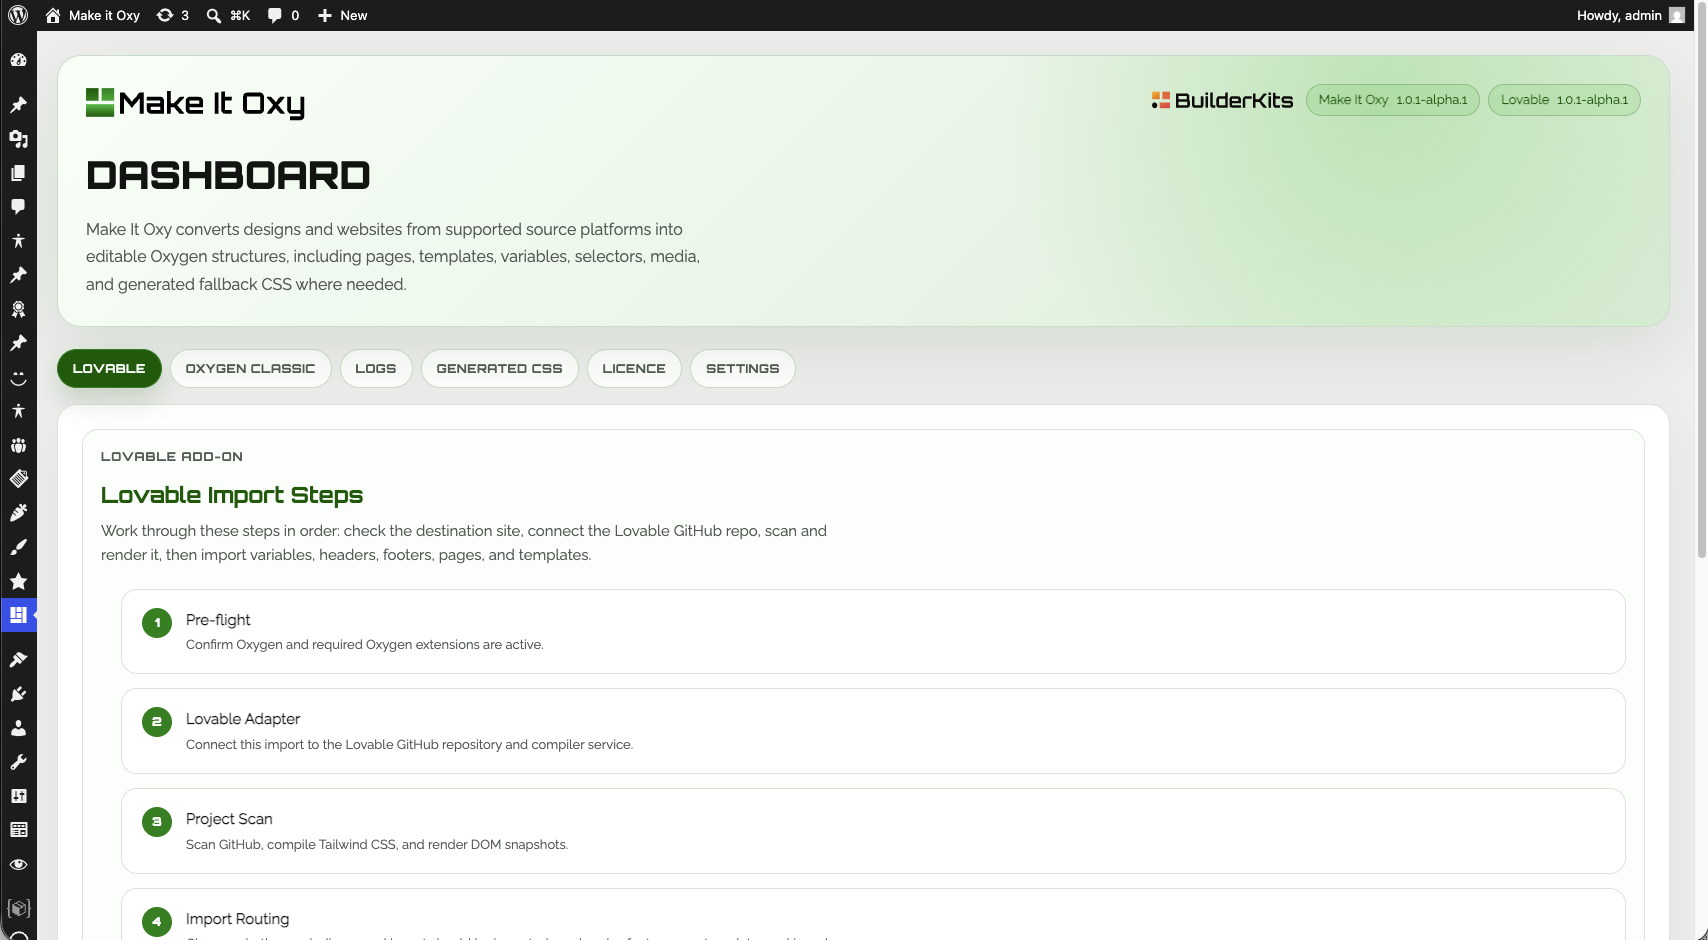The height and width of the screenshot is (940, 1708).
Task: Click the home icon beside Make it Oxy
Action: point(53,15)
